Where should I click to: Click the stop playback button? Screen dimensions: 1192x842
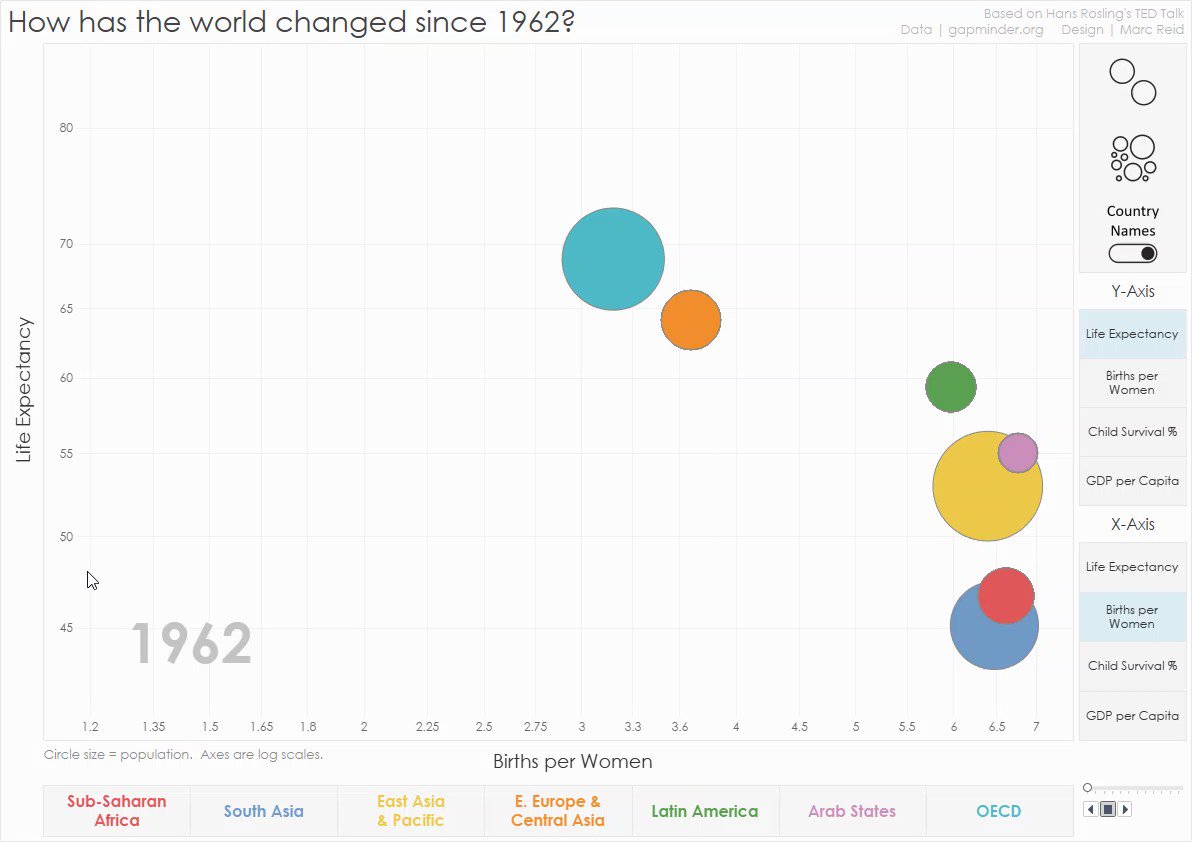[x=1108, y=809]
